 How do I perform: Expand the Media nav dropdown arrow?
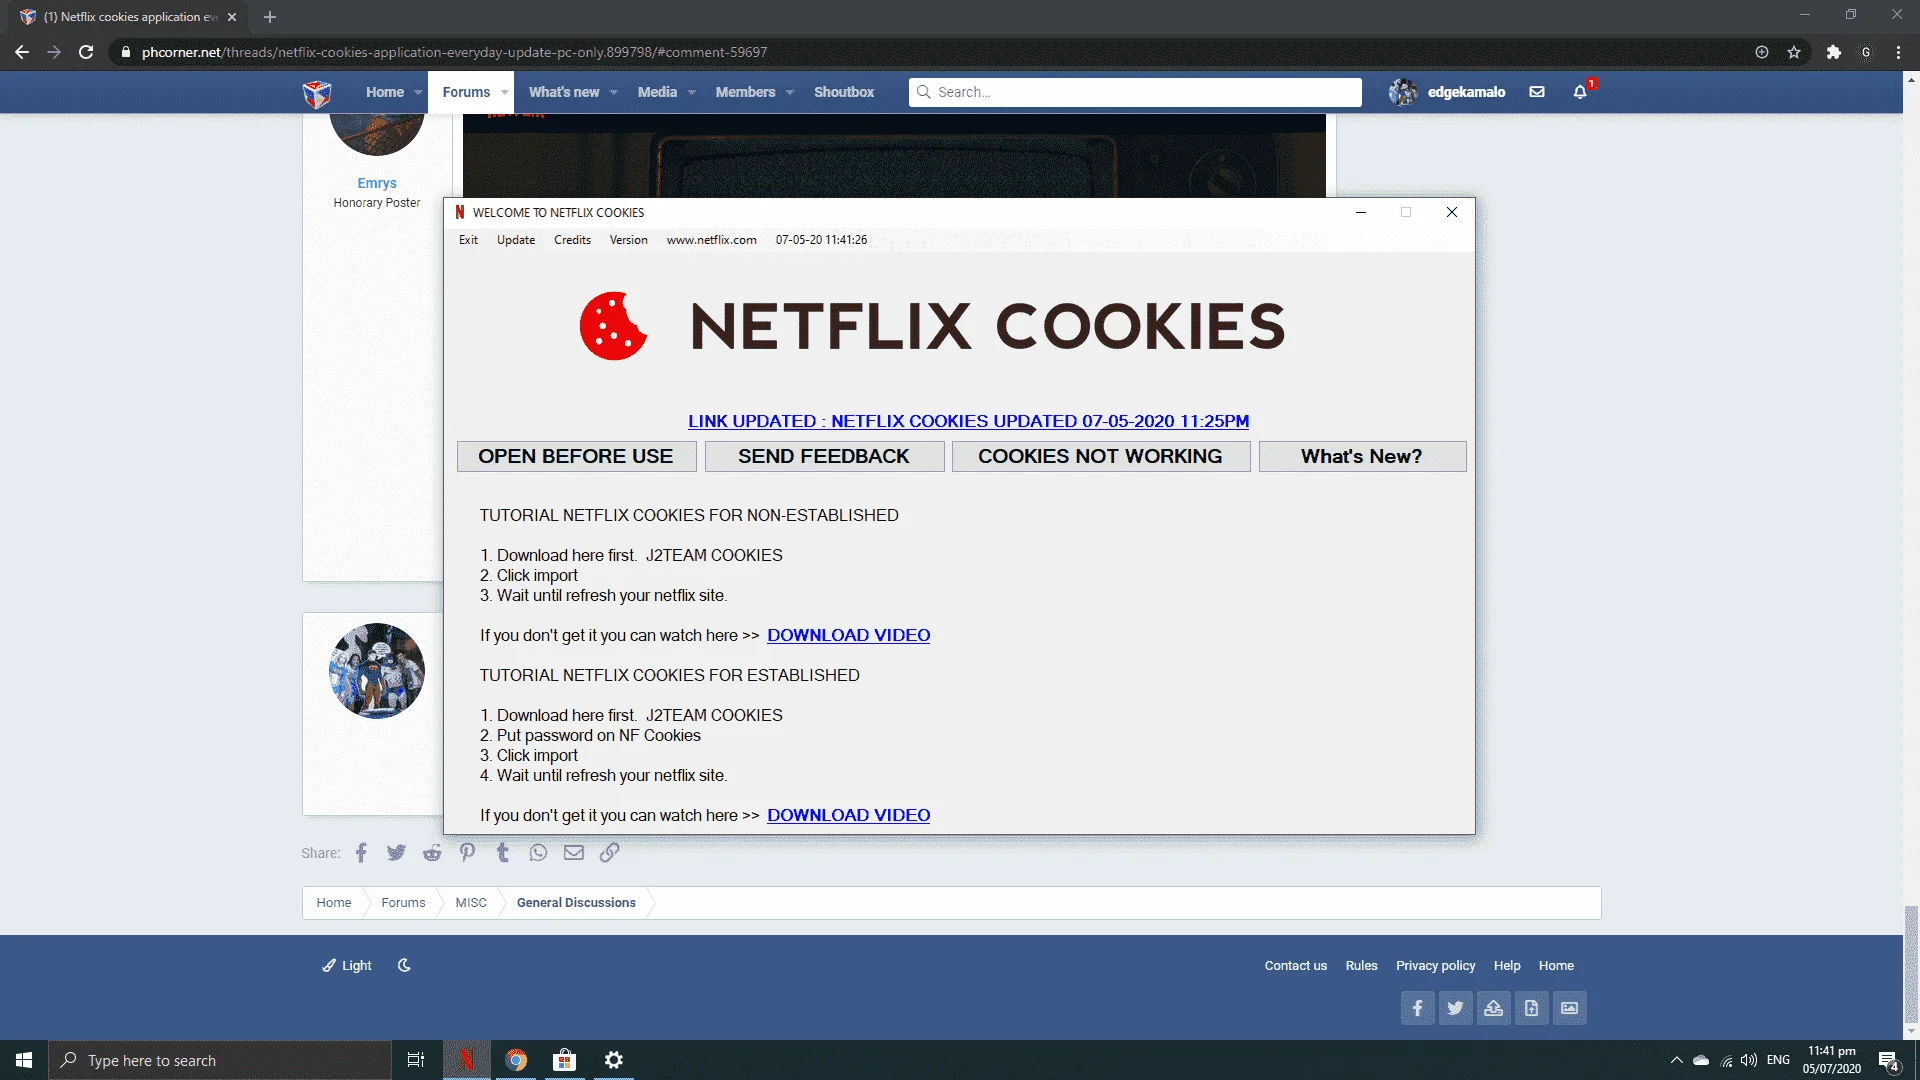pyautogui.click(x=691, y=92)
